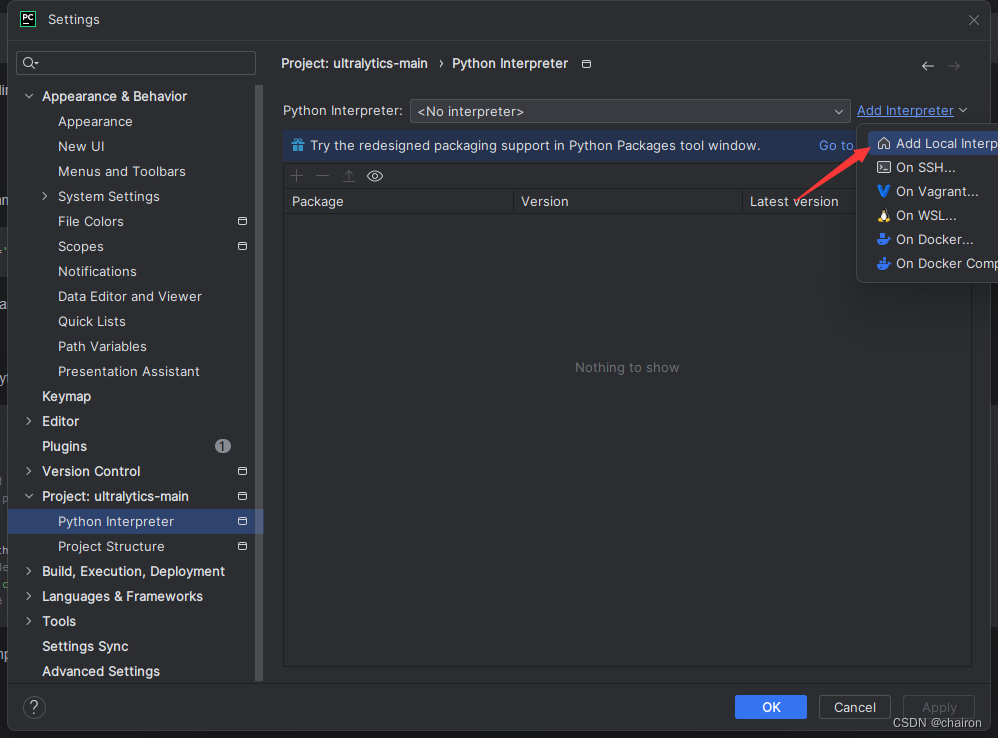Select Advanced Settings in the tree
The height and width of the screenshot is (738, 998).
101,671
